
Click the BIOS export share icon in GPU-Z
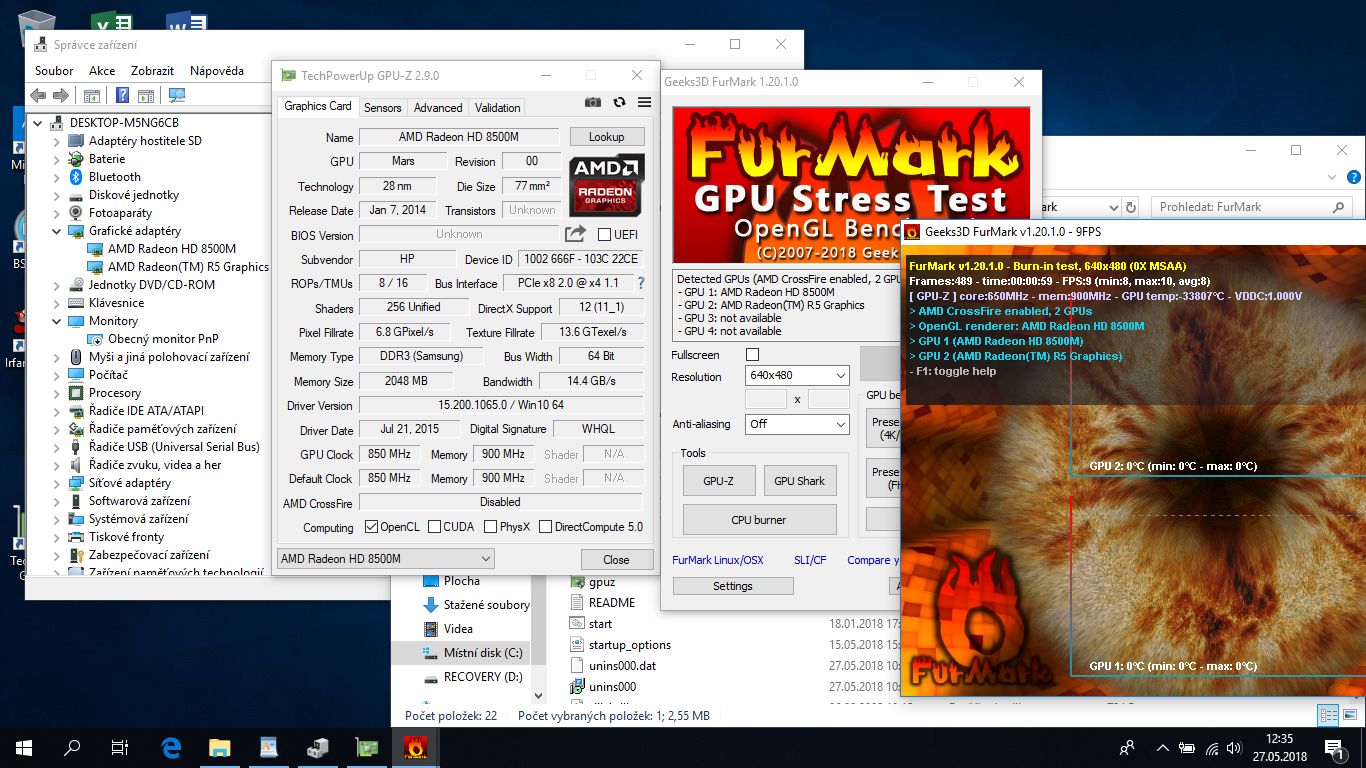pyautogui.click(x=575, y=234)
